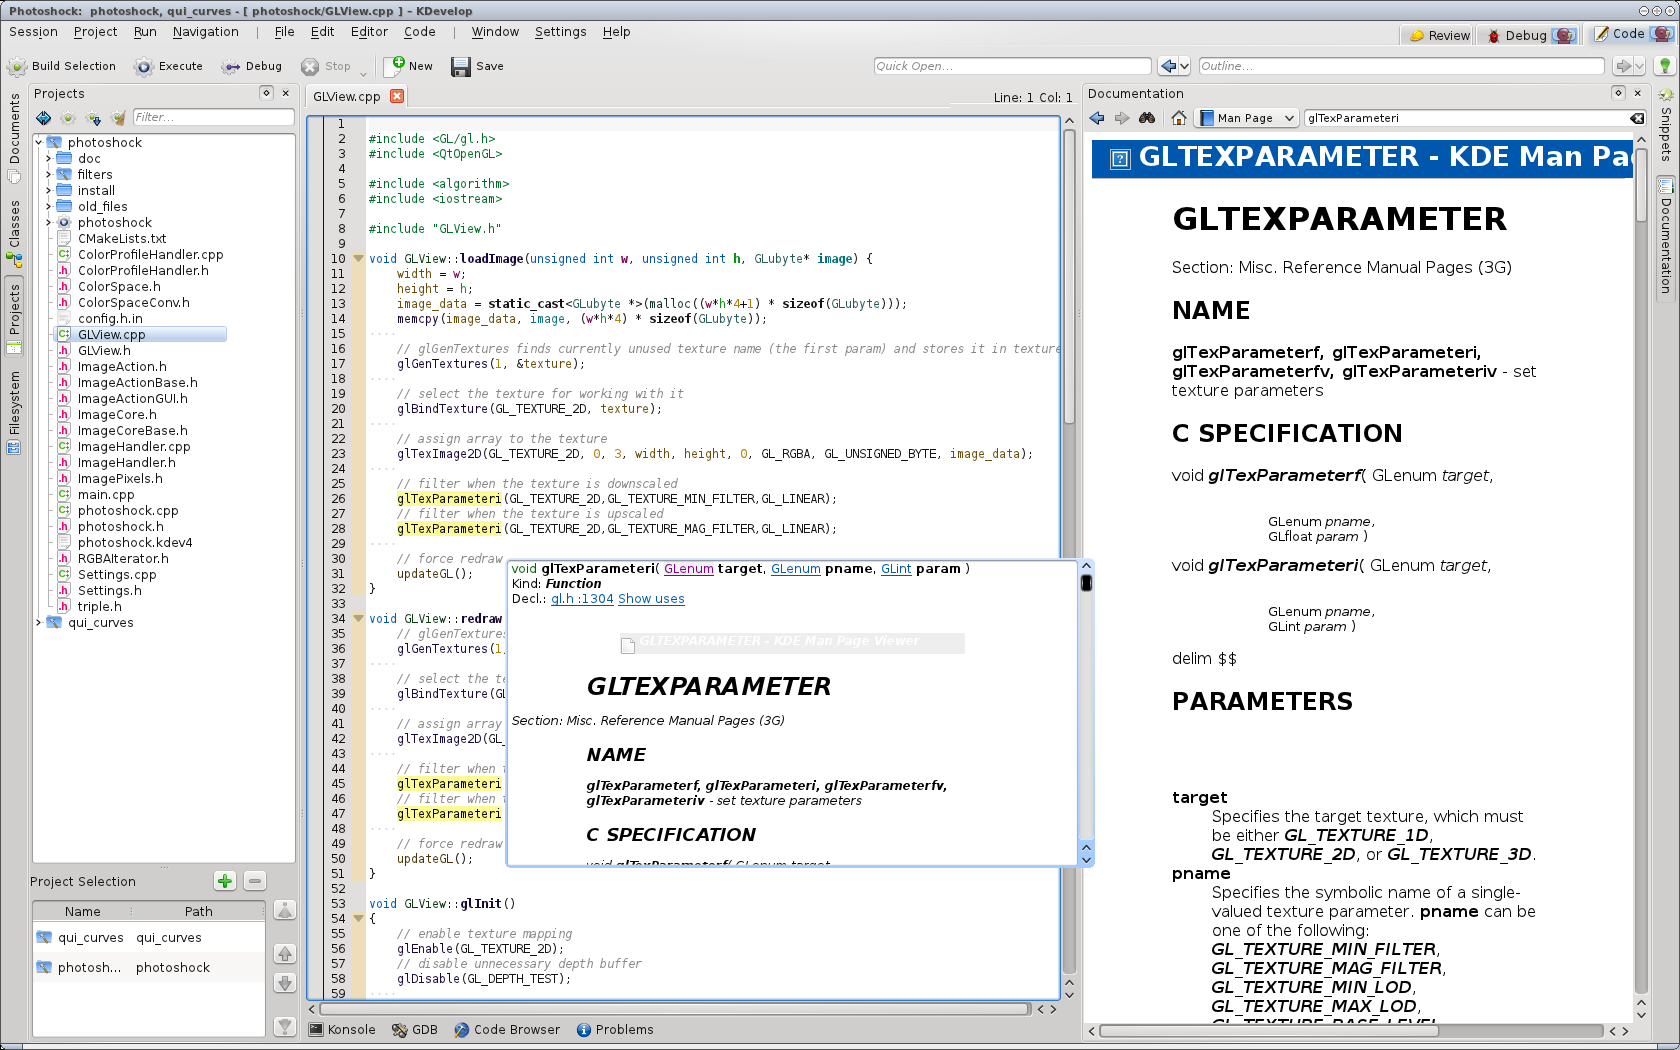Add a project with the green plus

tap(225, 881)
